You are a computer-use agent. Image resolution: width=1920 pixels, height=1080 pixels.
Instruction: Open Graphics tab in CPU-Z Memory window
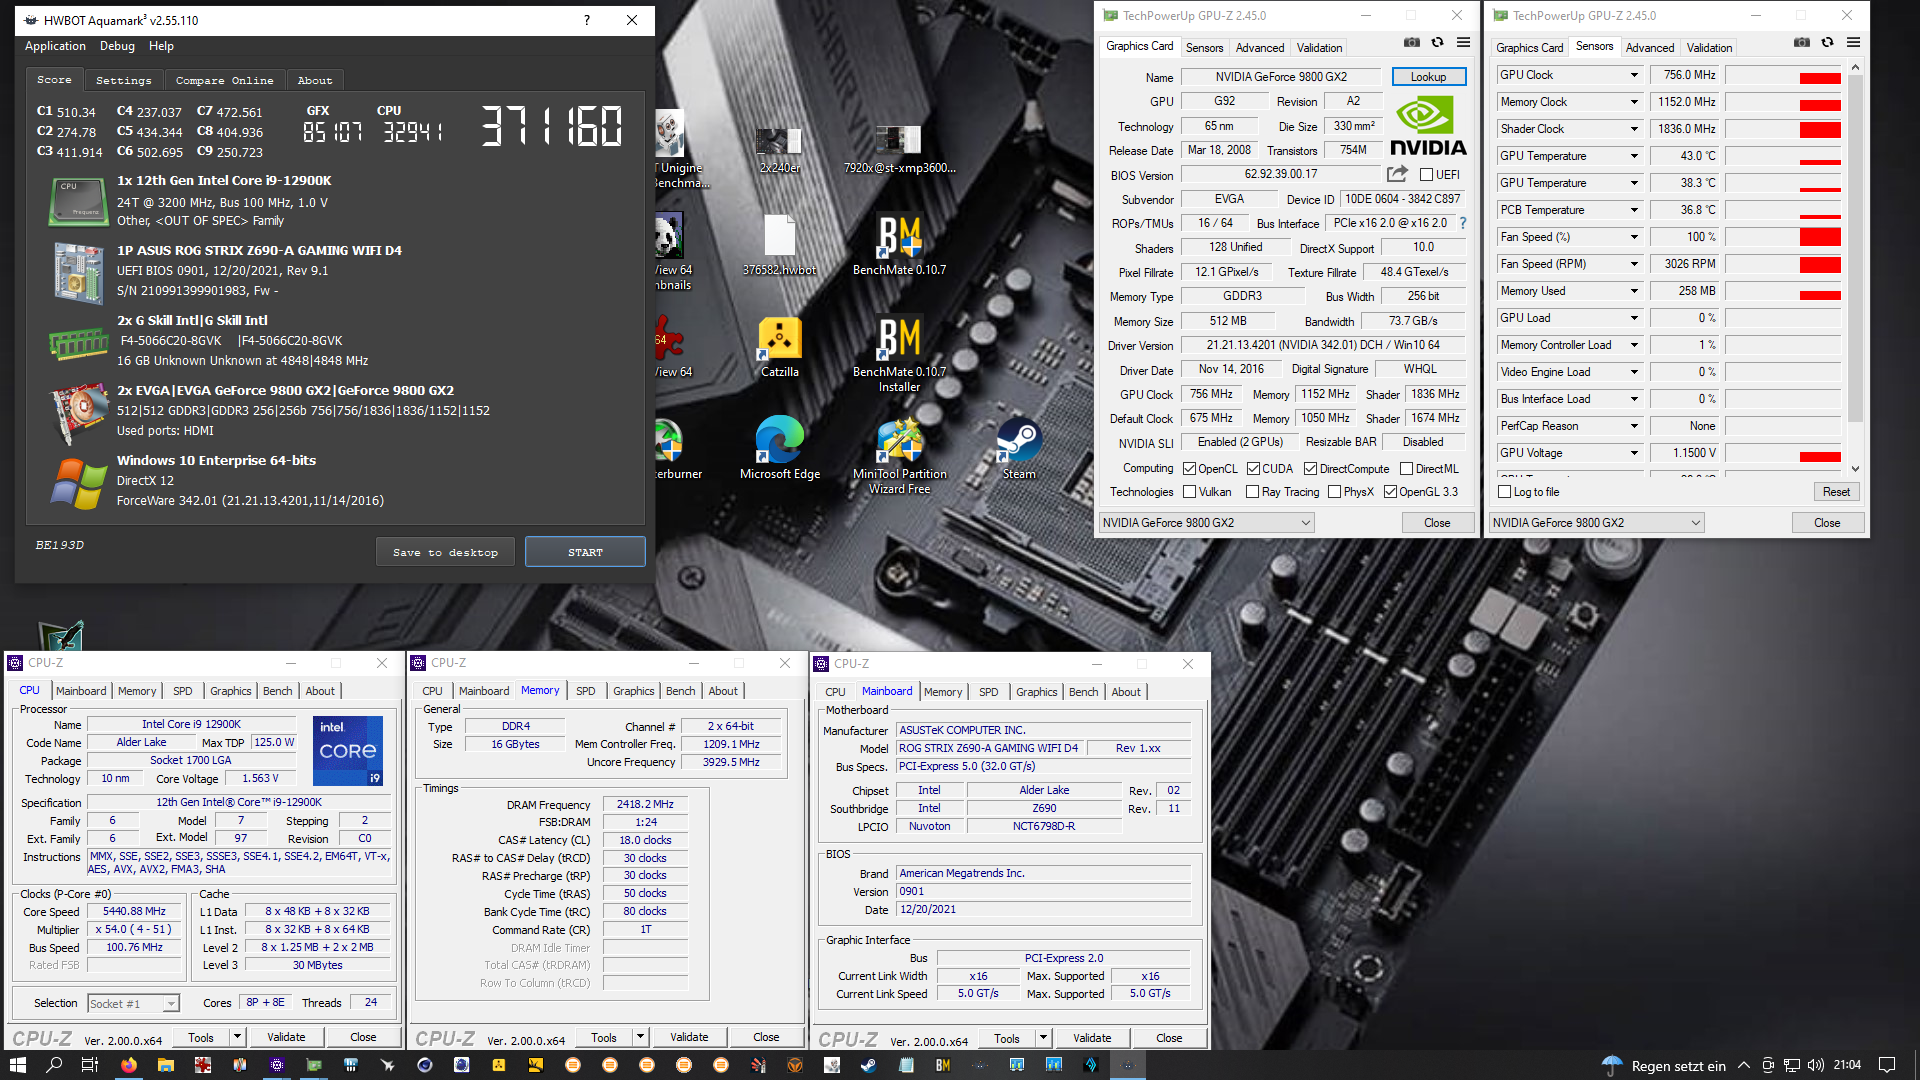click(633, 691)
